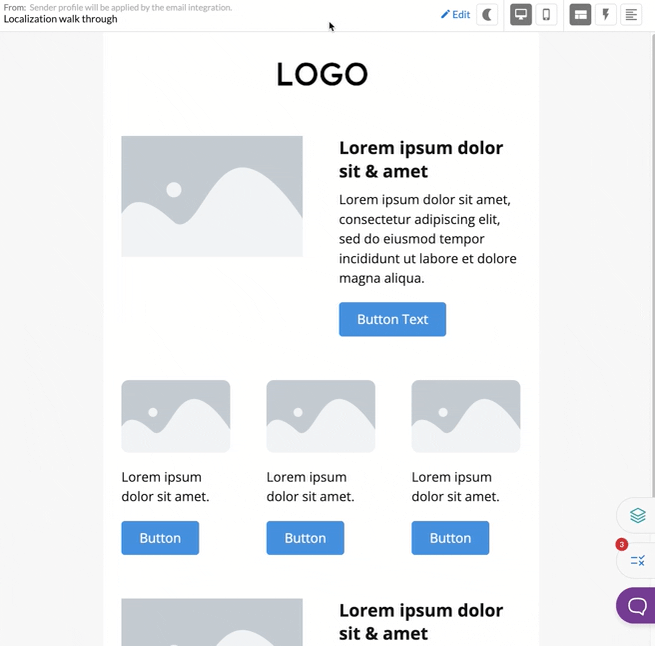The height and width of the screenshot is (646, 655).
Task: Toggle dark mode with the moon icon
Action: pos(487,15)
